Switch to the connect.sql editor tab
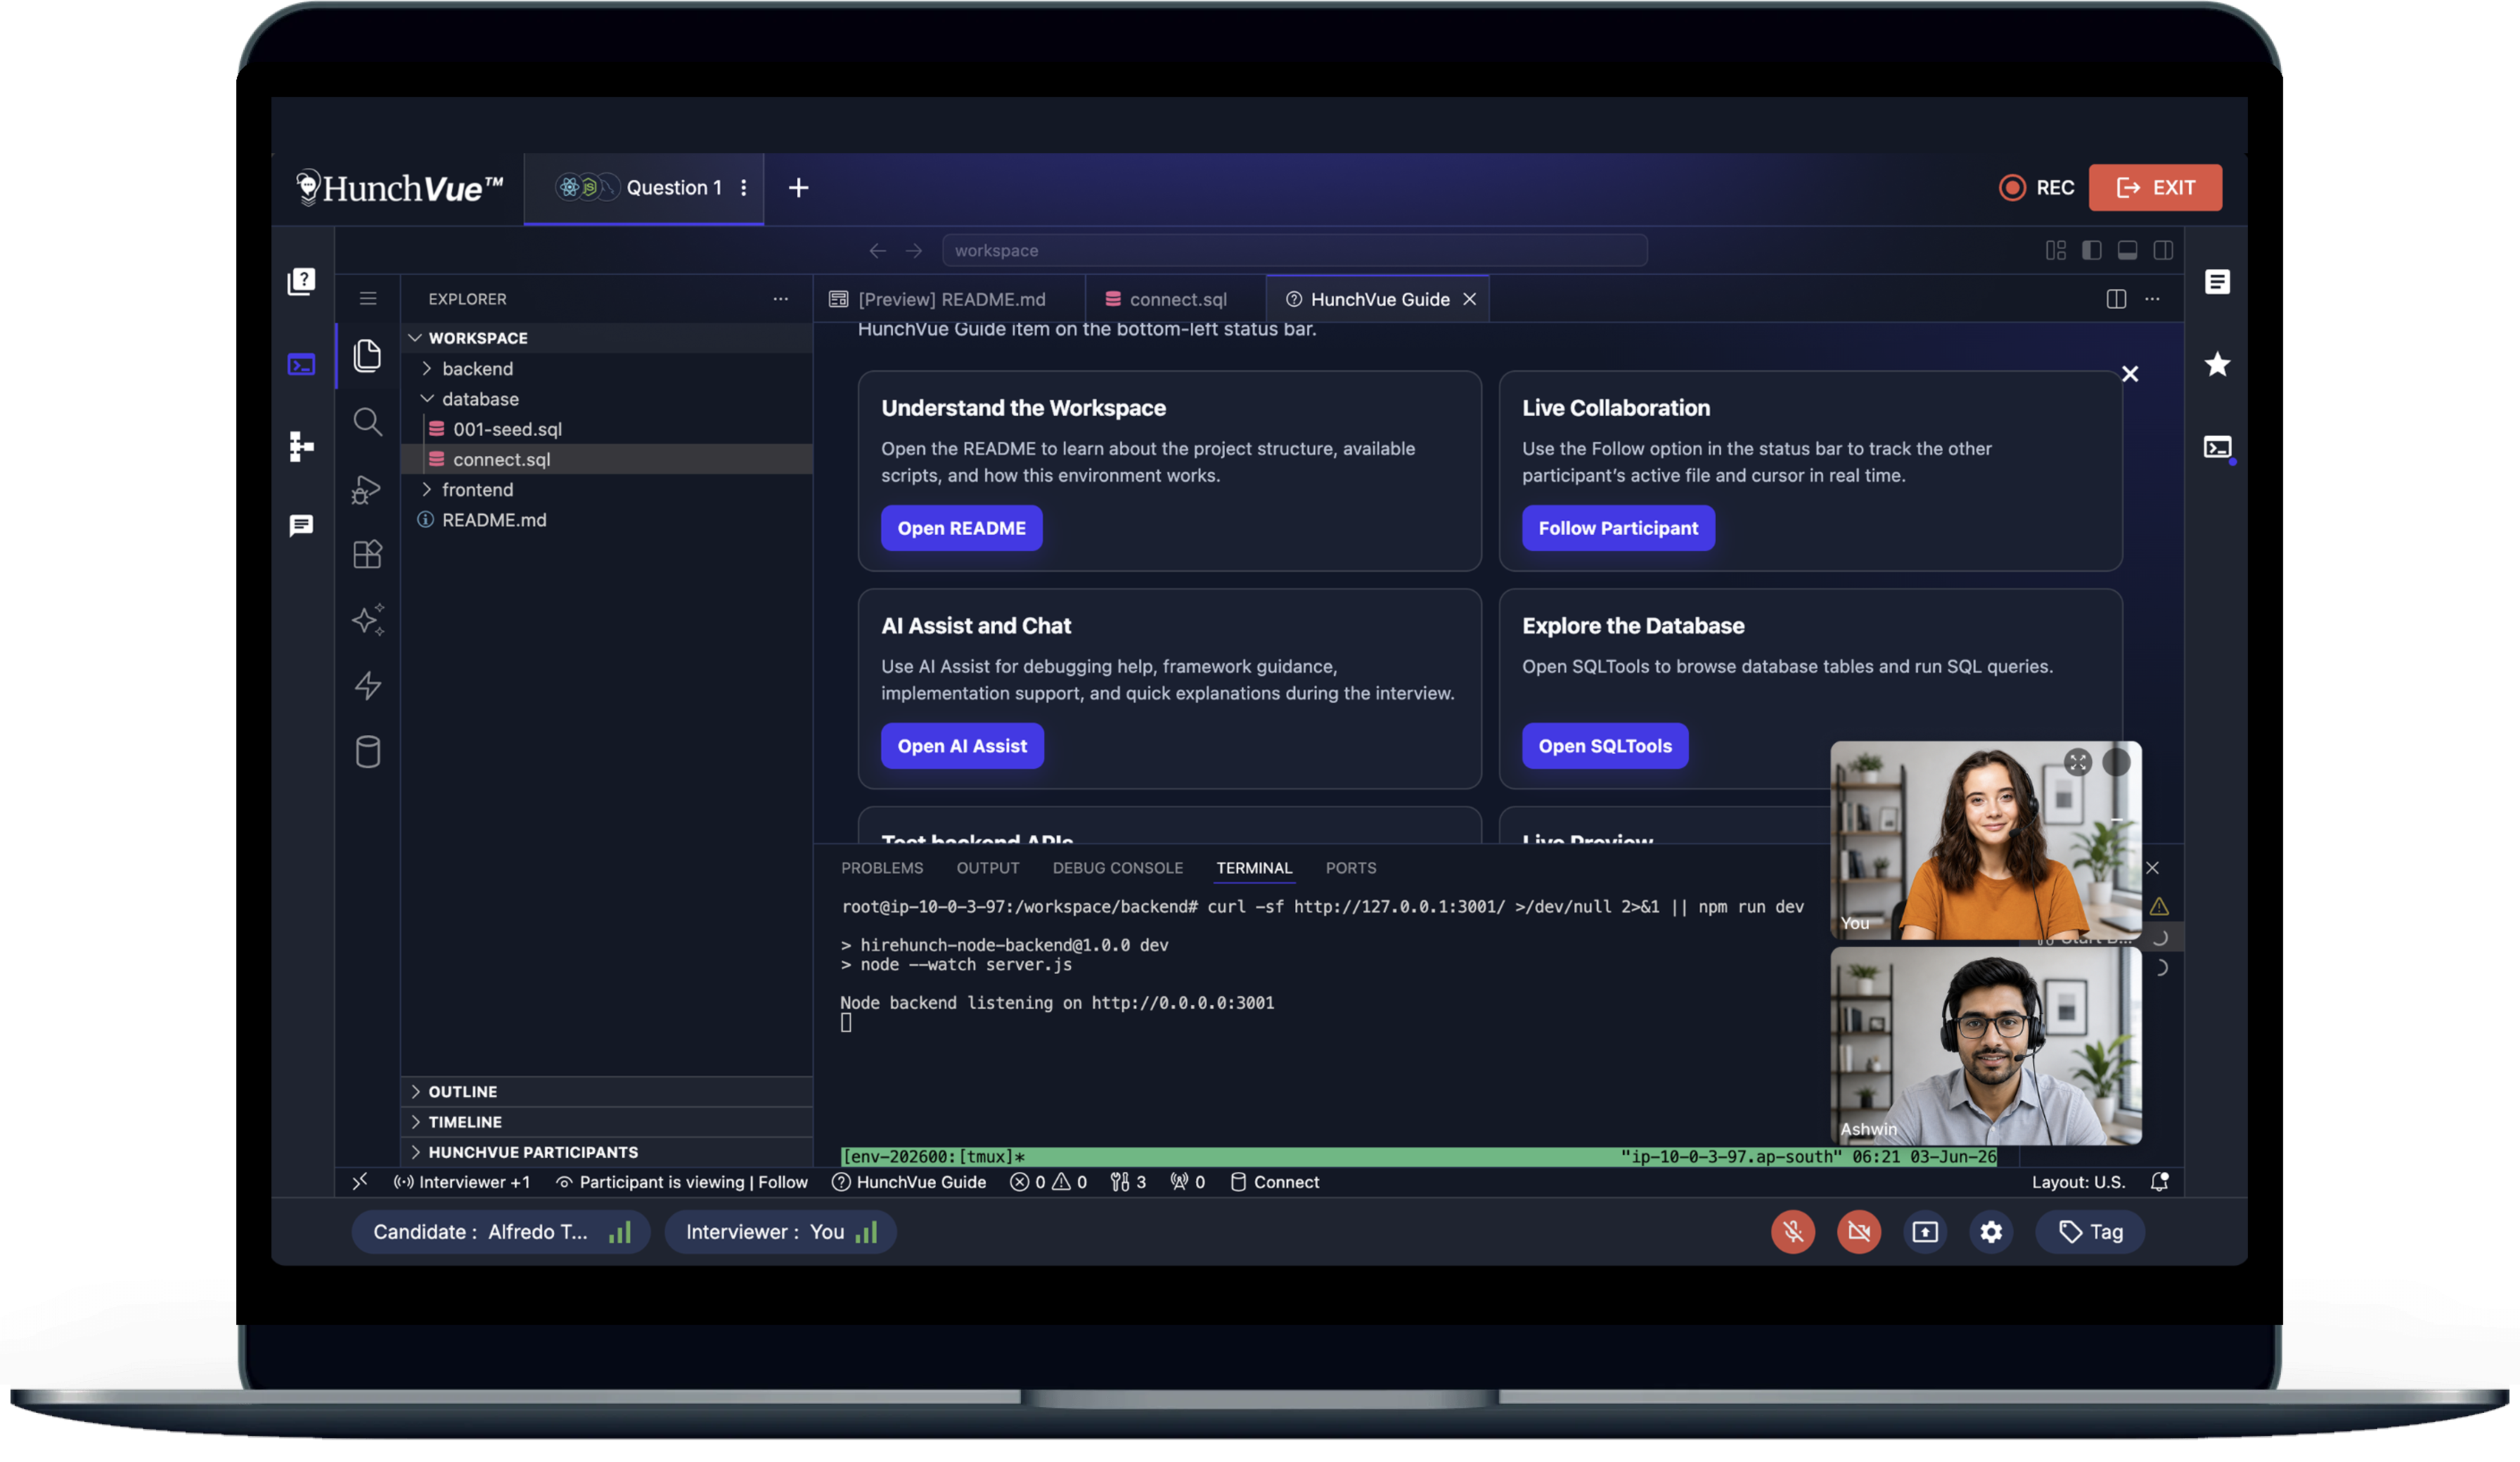The width and height of the screenshot is (2520, 1462). 1175,298
